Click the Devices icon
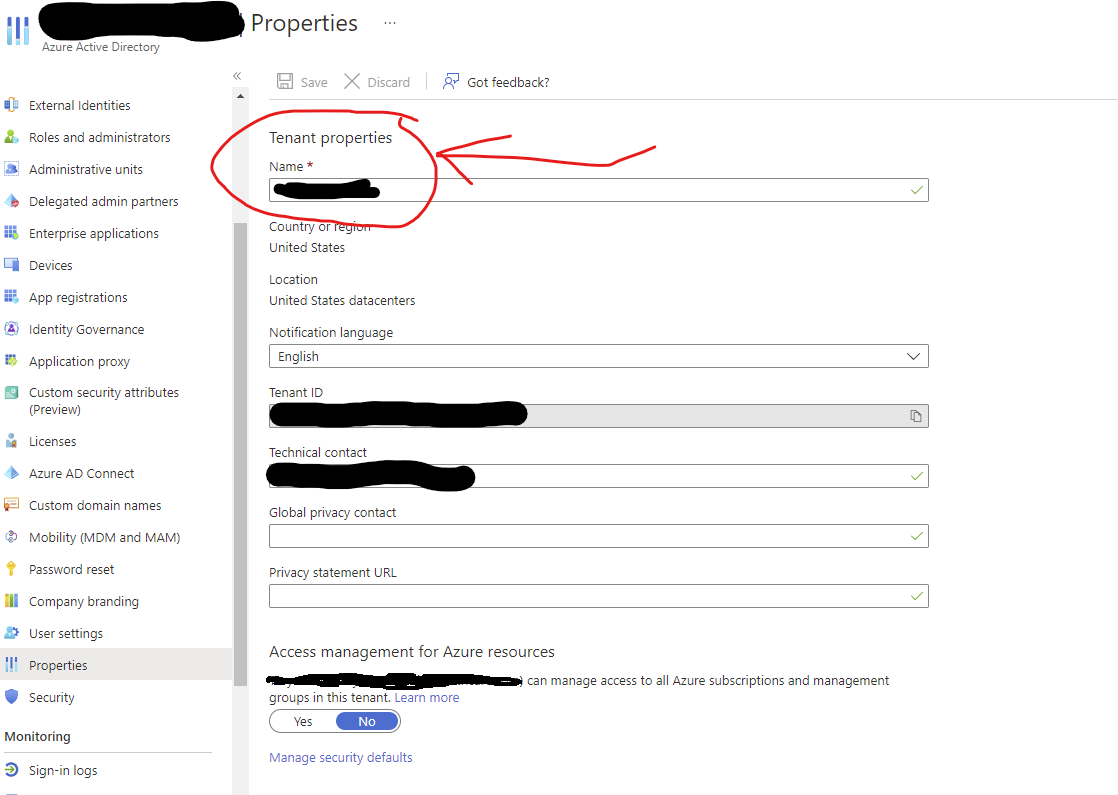 (11, 265)
